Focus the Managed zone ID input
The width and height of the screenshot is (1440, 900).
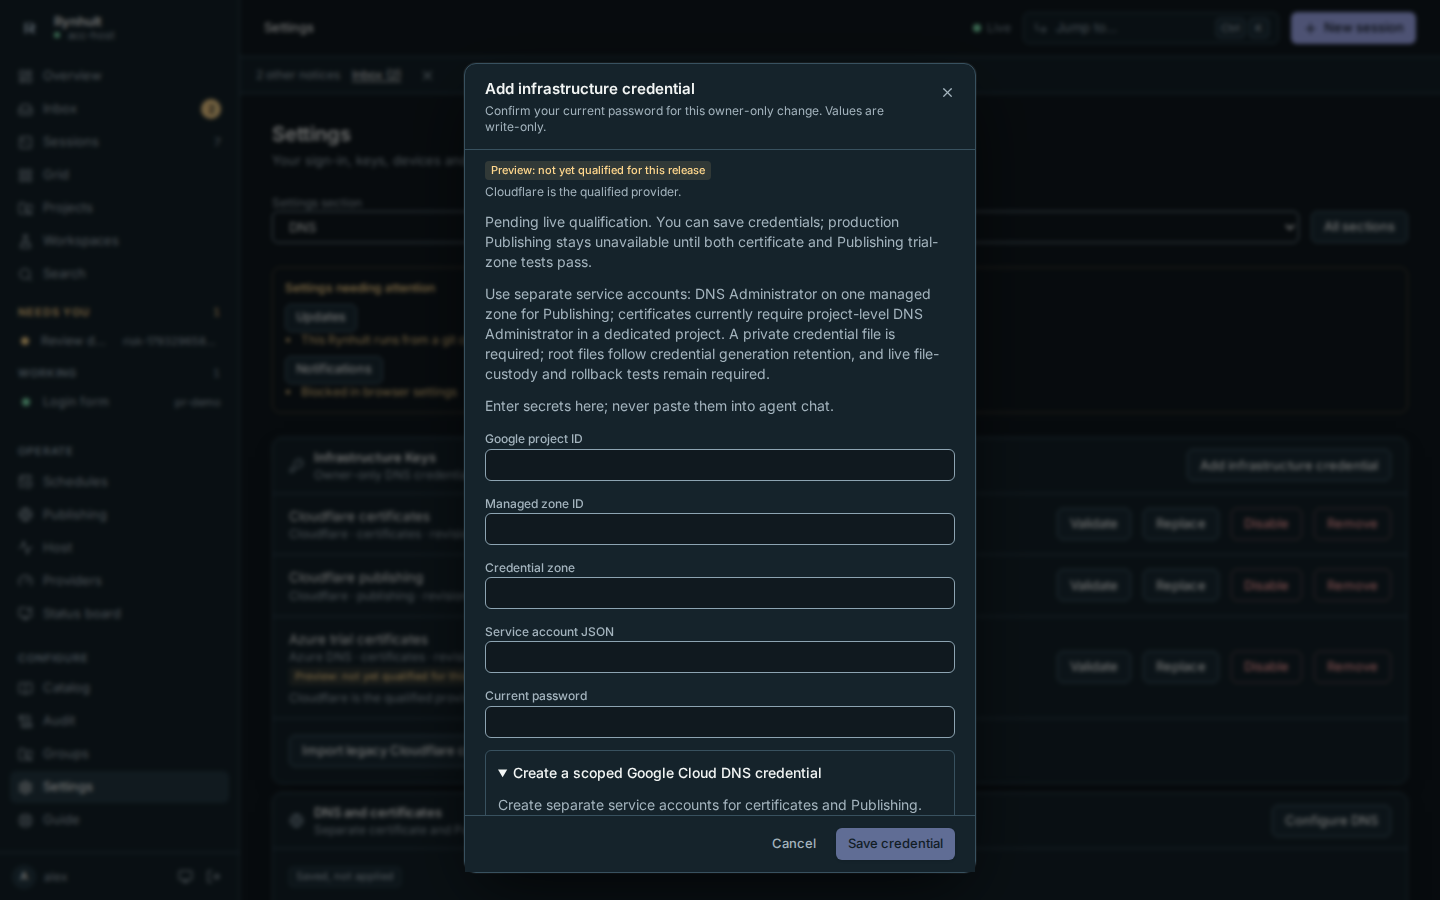pos(720,529)
